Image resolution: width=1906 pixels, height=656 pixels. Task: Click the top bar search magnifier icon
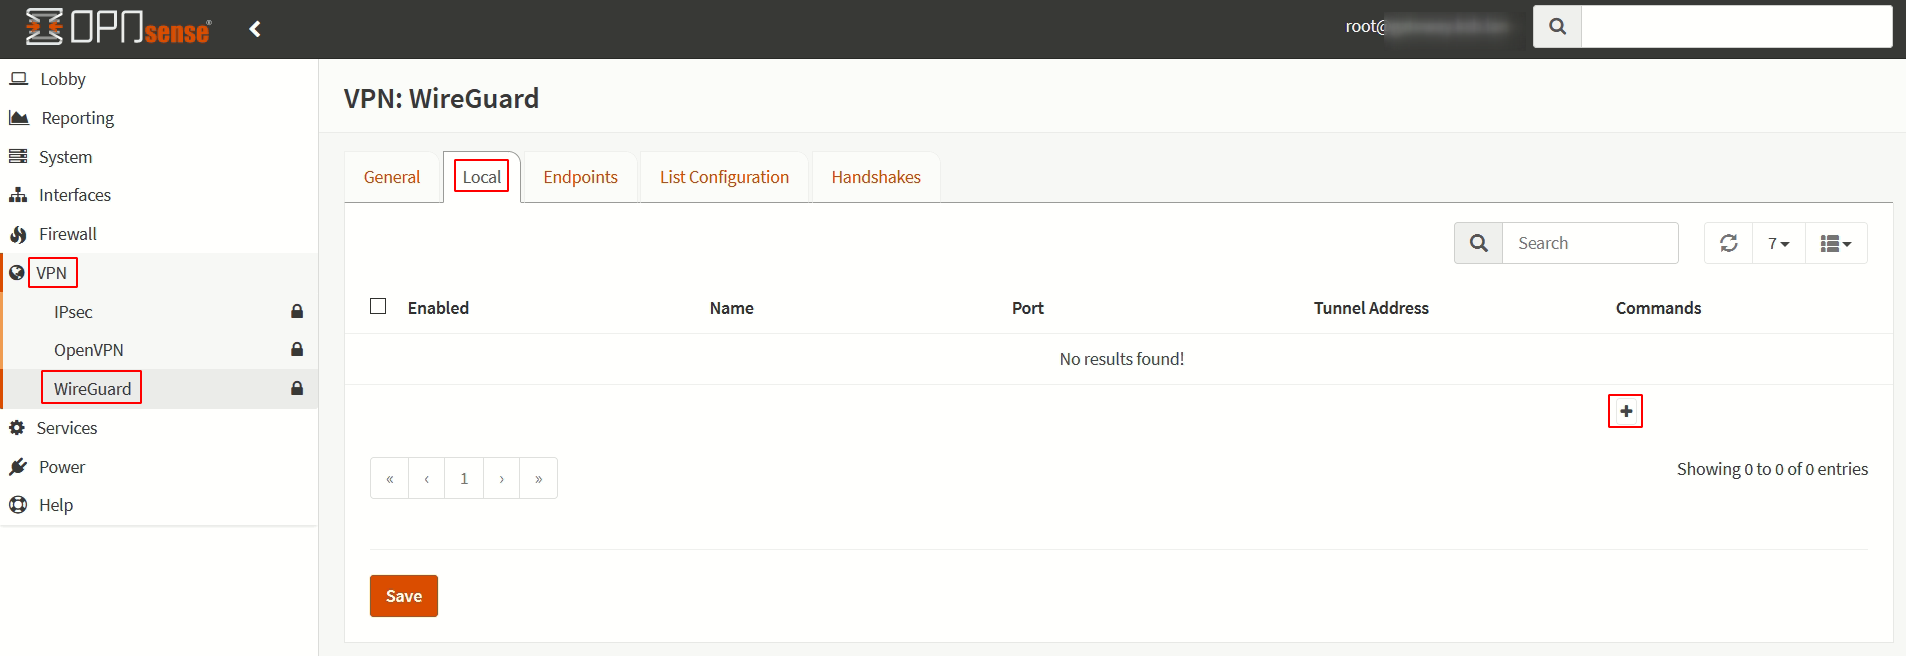[1557, 27]
